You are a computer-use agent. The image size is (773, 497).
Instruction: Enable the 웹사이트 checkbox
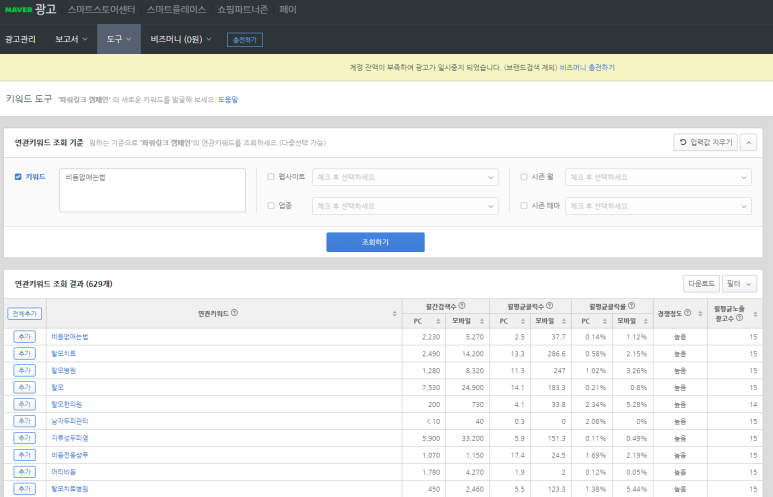click(271, 177)
